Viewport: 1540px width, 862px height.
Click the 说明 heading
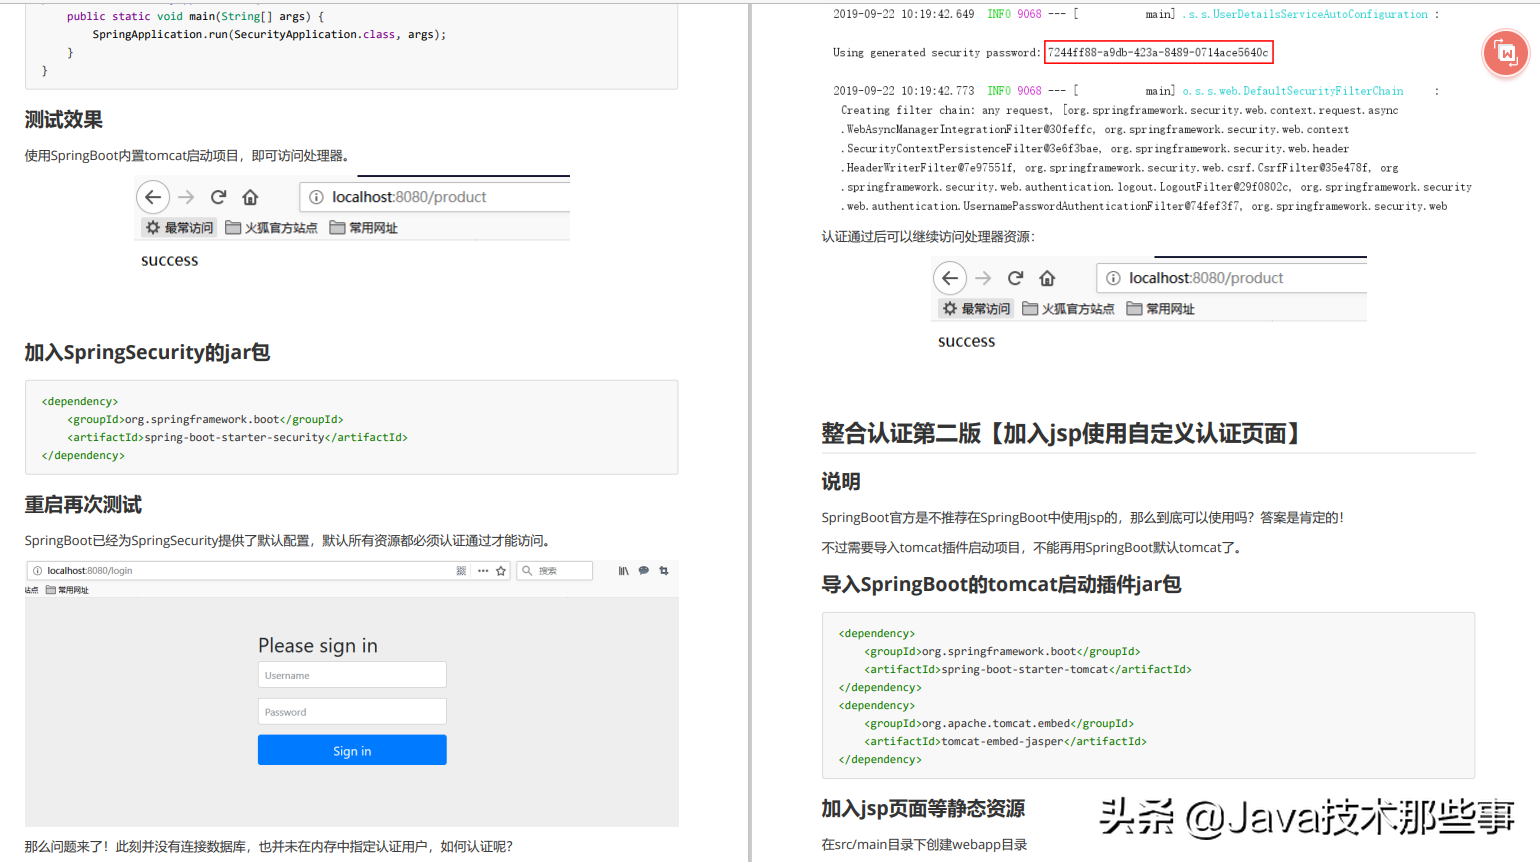point(841,482)
